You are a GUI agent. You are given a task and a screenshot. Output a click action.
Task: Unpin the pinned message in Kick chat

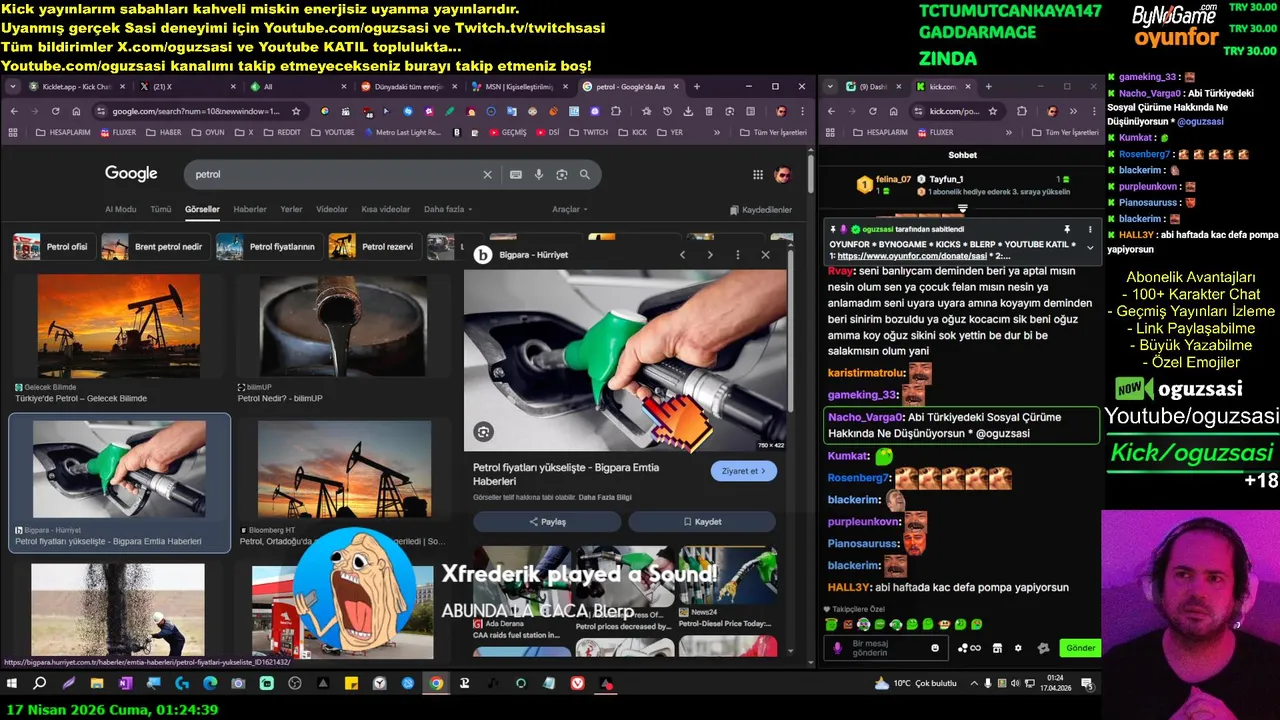click(x=1067, y=229)
